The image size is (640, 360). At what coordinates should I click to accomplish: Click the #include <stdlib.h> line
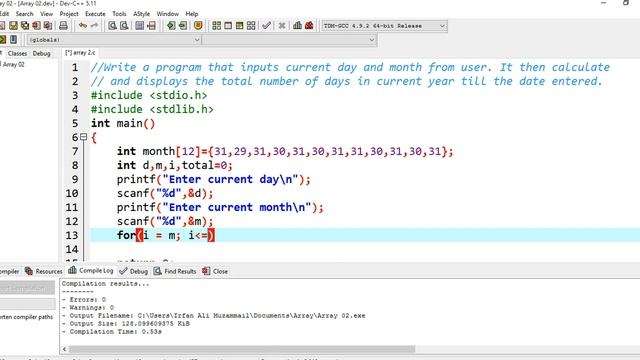152,109
